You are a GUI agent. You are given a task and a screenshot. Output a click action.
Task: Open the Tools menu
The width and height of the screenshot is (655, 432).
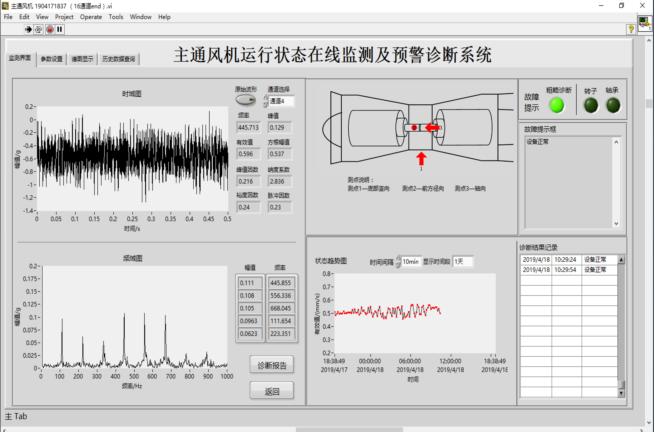click(116, 17)
